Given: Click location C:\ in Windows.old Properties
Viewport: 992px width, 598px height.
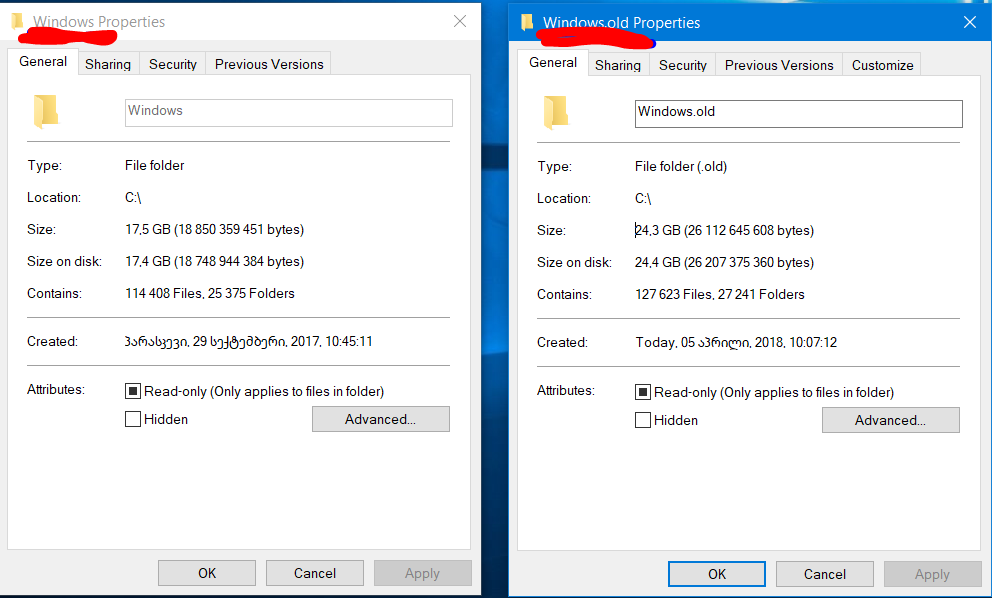Looking at the screenshot, I should tap(643, 199).
